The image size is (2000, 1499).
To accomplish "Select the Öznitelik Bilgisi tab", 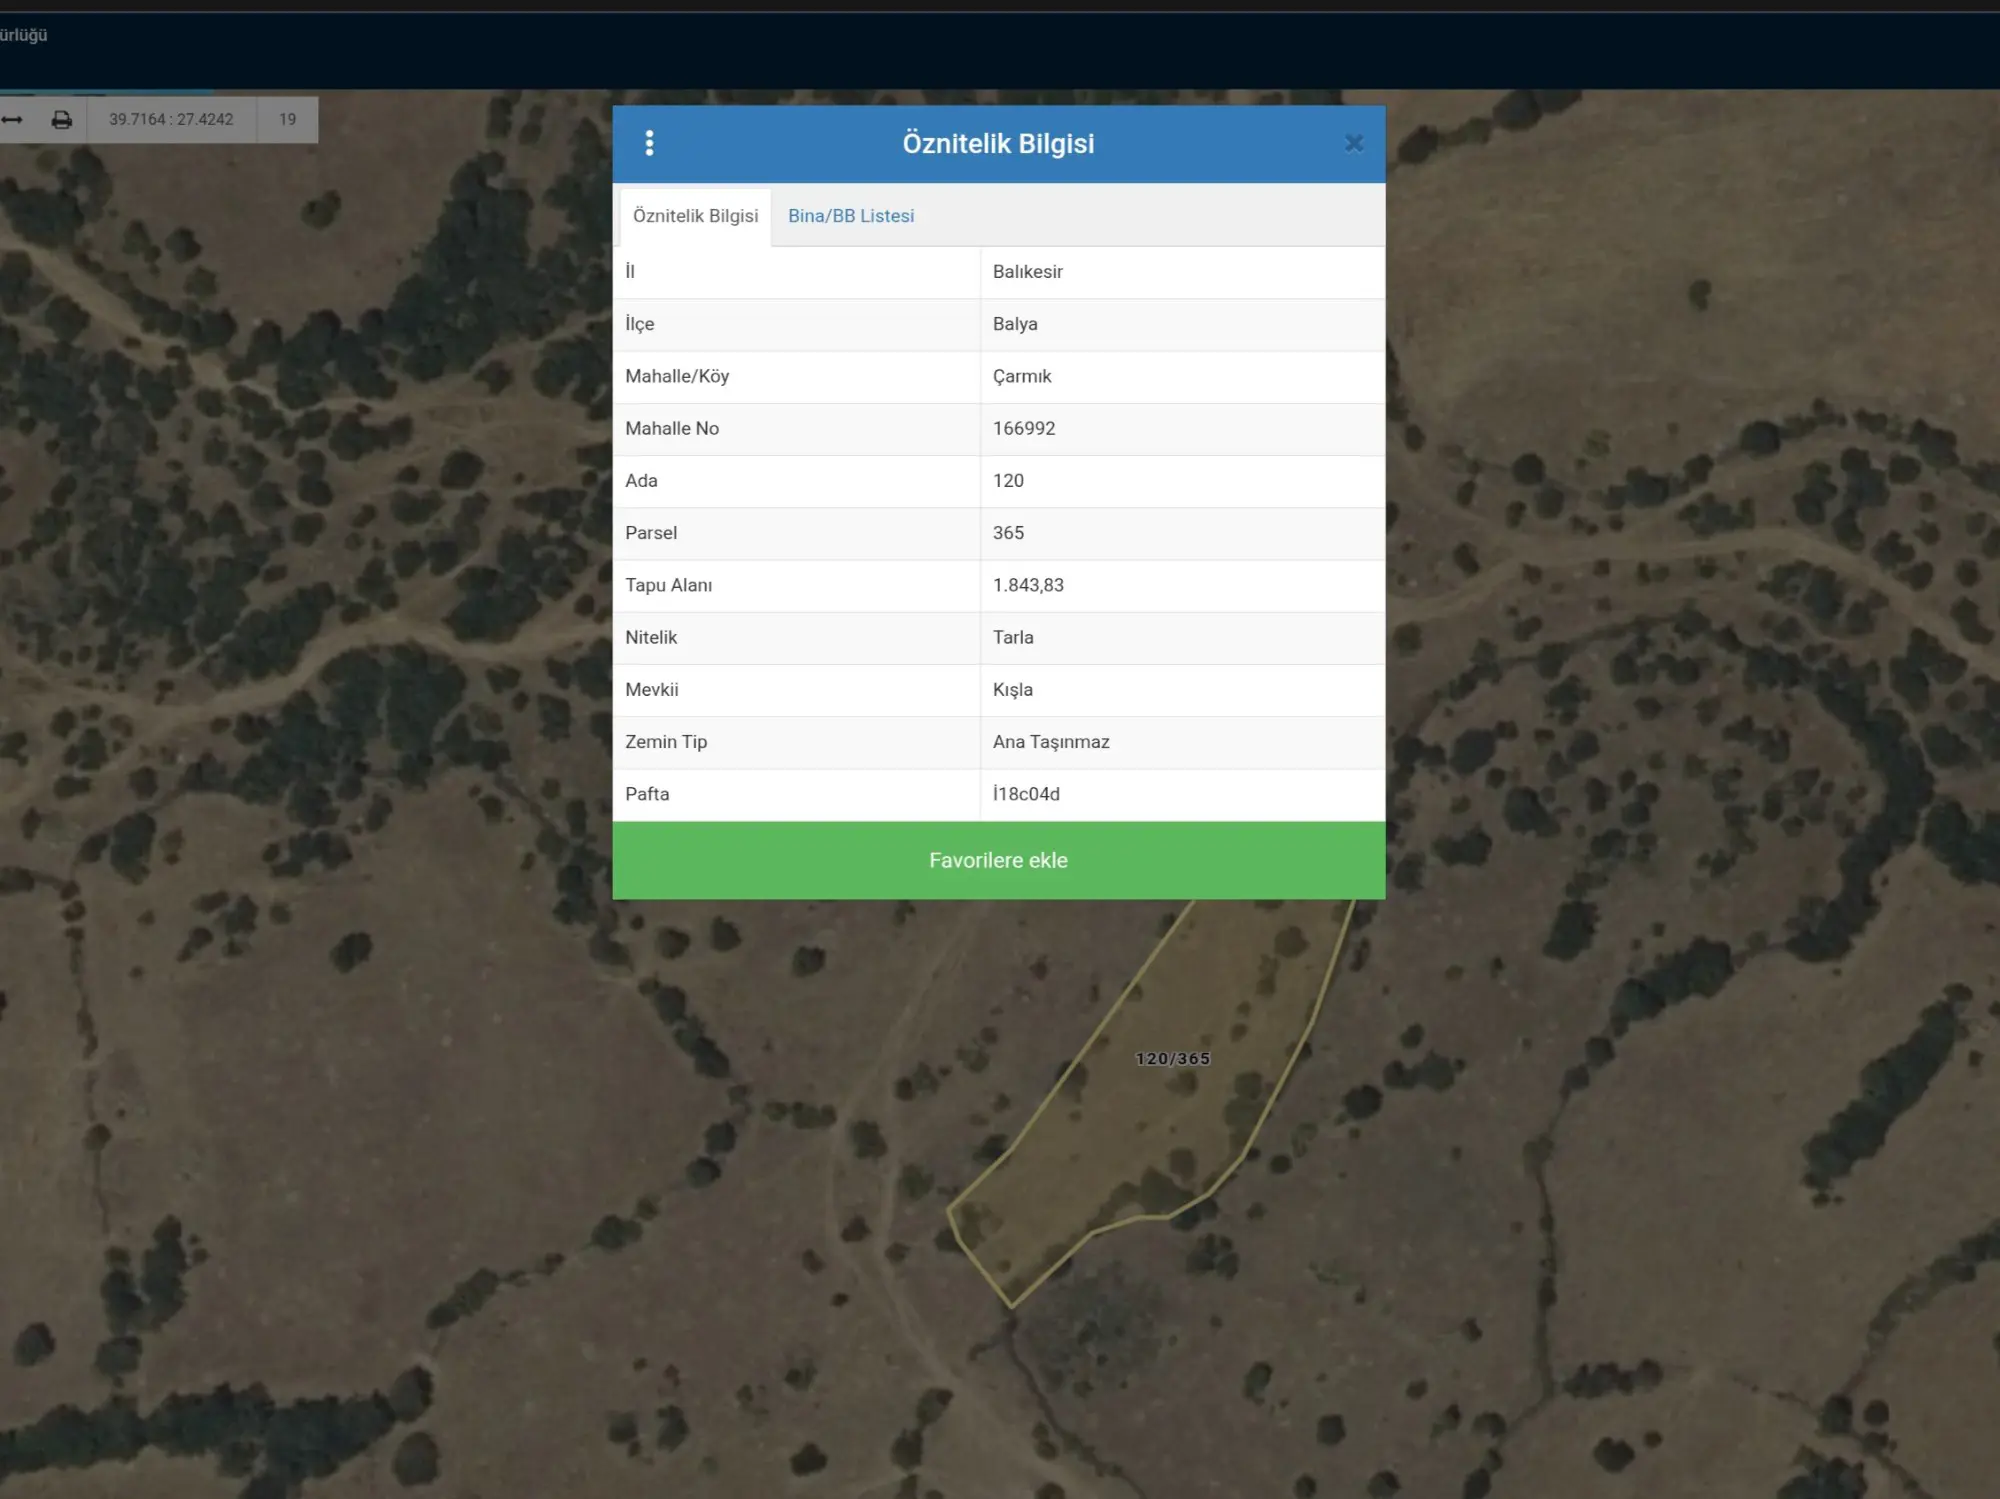I will pyautogui.click(x=695, y=216).
